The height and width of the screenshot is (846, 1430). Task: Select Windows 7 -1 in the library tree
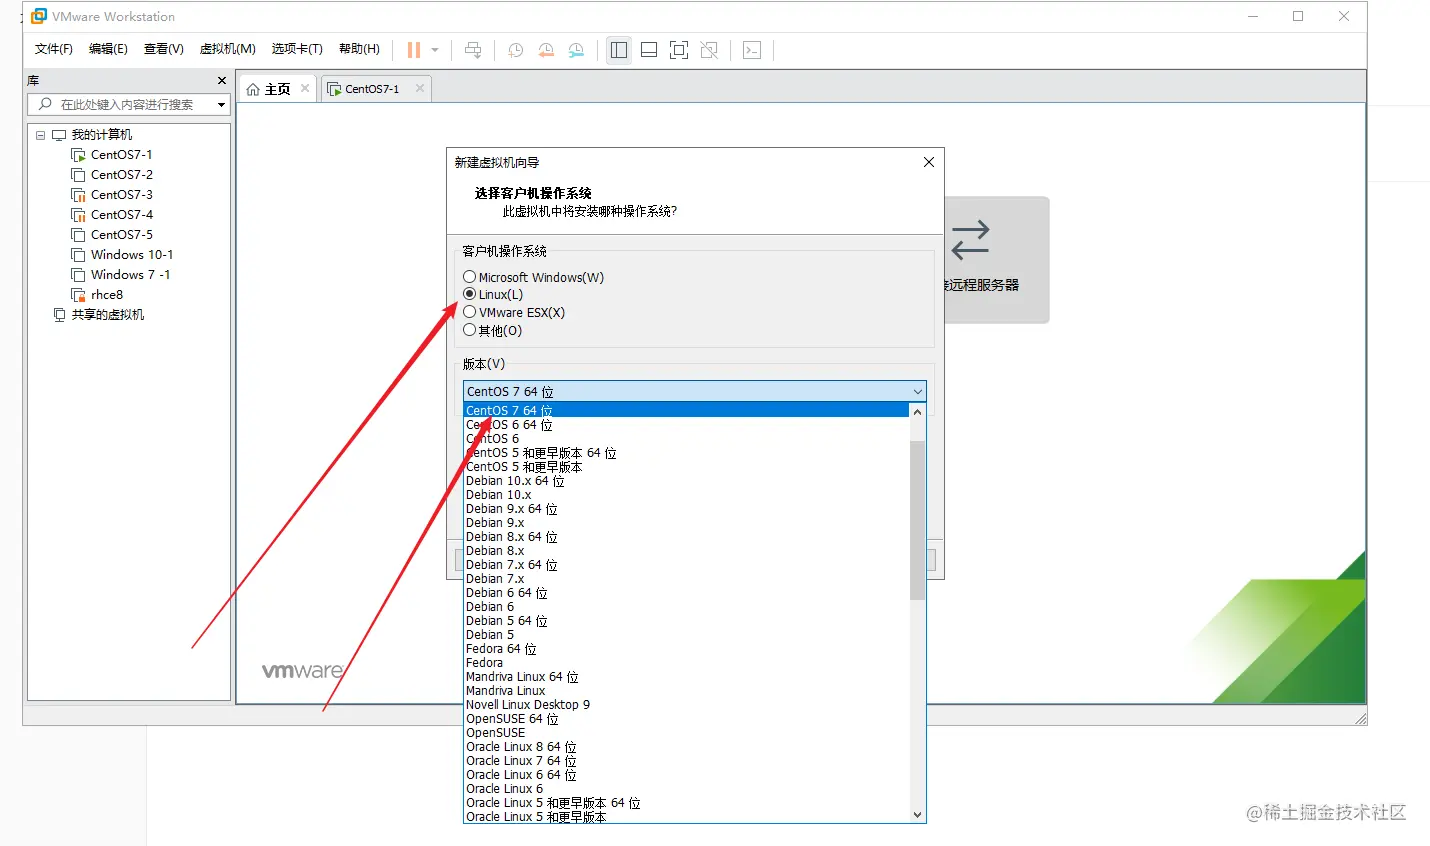tap(130, 275)
